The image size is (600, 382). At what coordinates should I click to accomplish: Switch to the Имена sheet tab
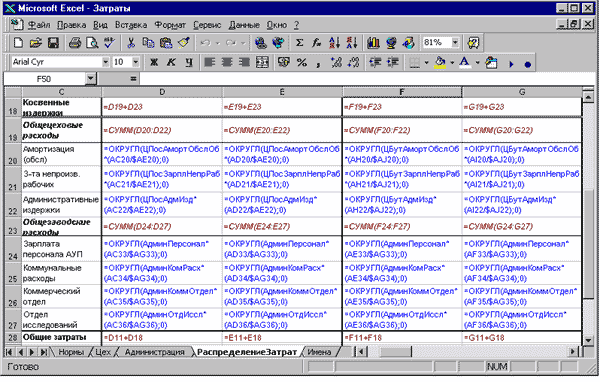pos(319,352)
